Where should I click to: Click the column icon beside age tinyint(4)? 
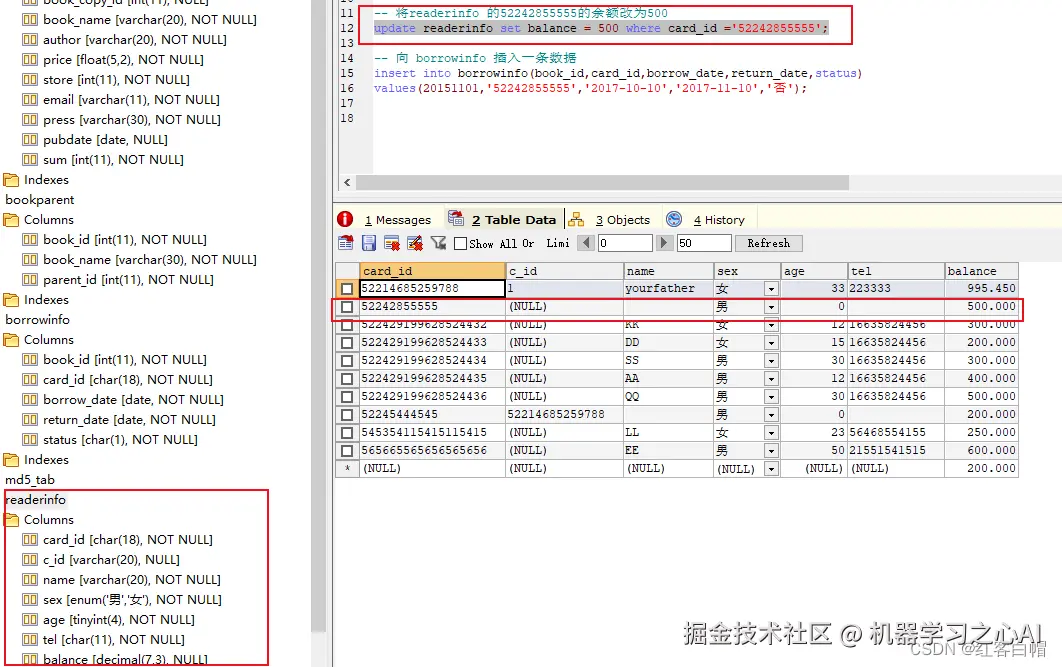click(30, 619)
